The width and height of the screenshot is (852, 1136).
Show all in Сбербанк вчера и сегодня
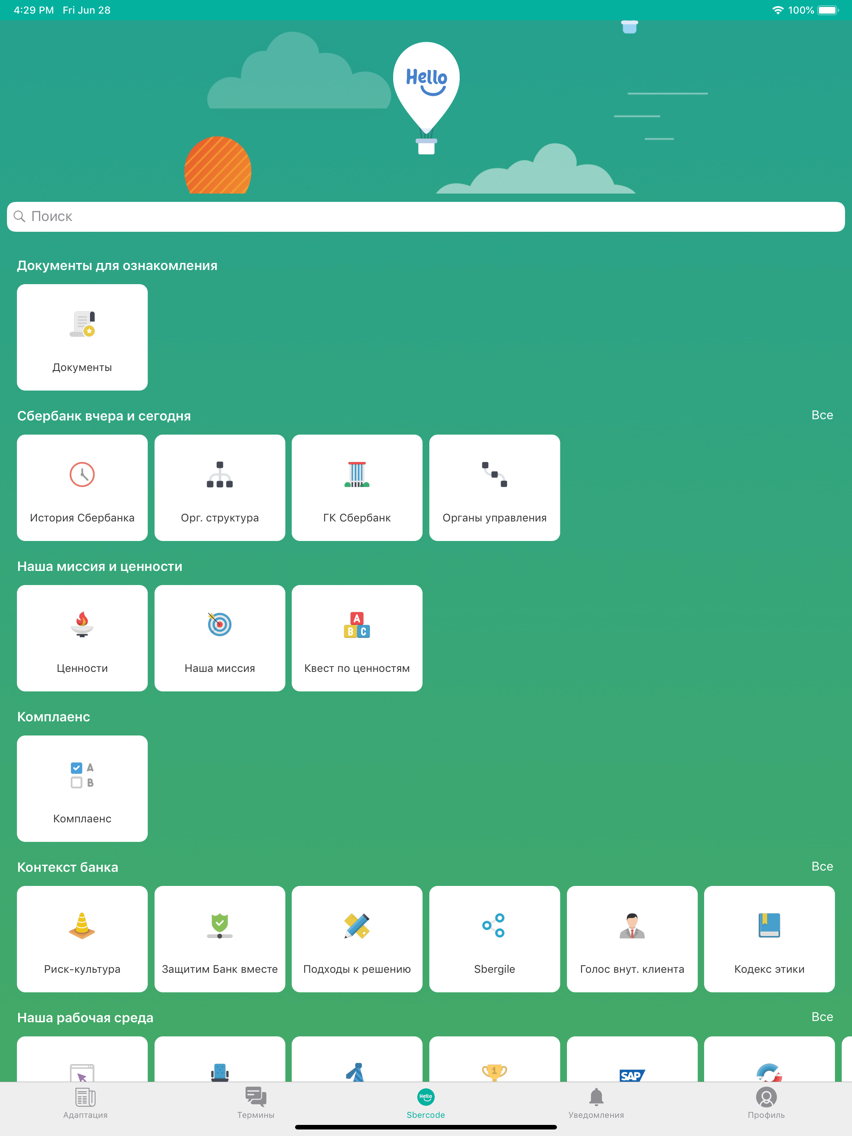[822, 415]
